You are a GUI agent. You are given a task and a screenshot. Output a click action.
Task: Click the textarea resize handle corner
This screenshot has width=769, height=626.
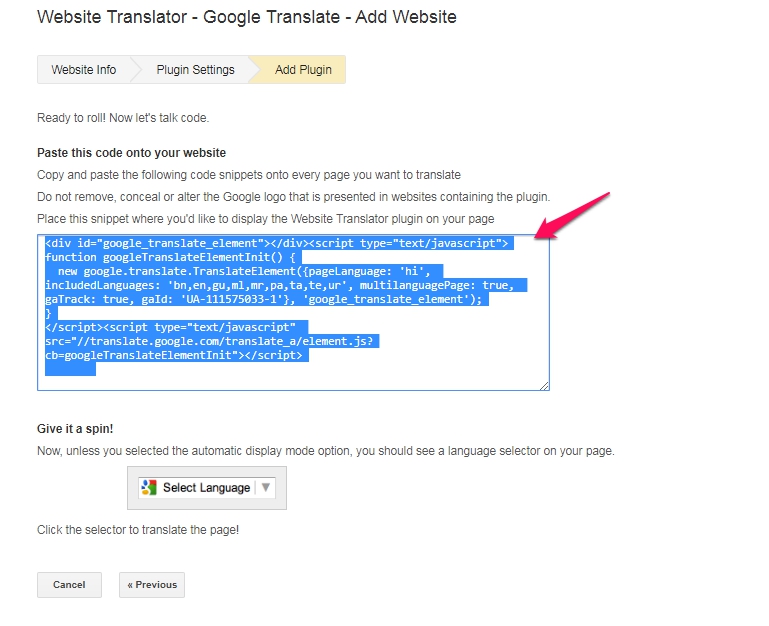pyautogui.click(x=544, y=386)
